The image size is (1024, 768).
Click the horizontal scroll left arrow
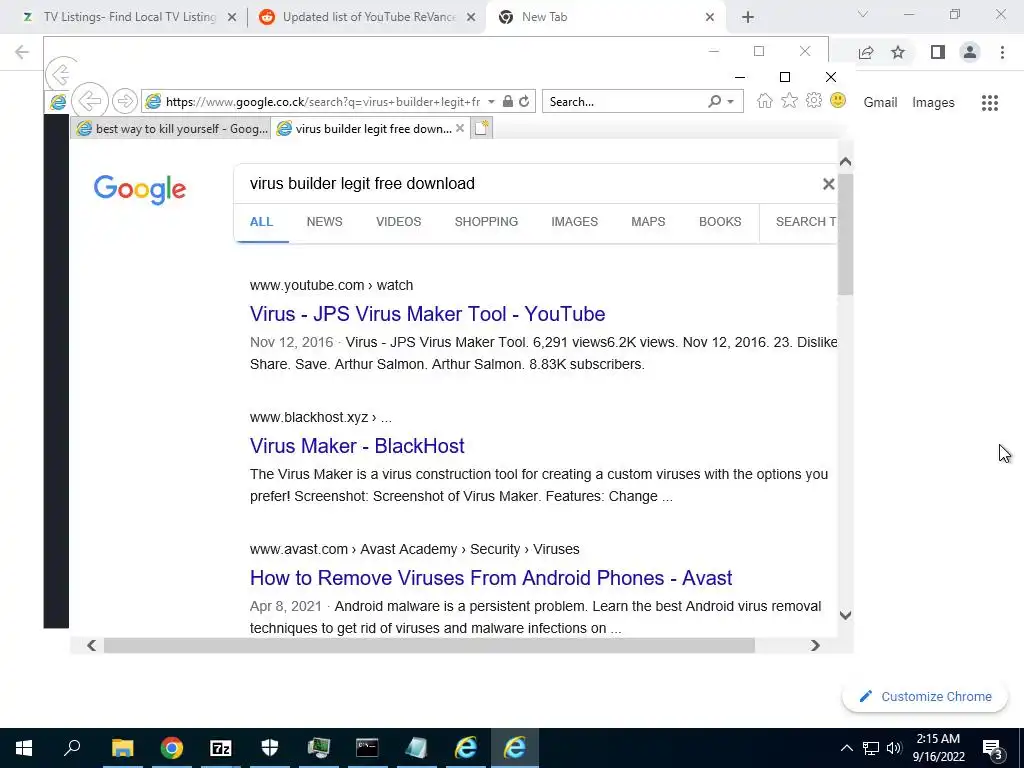[91, 645]
